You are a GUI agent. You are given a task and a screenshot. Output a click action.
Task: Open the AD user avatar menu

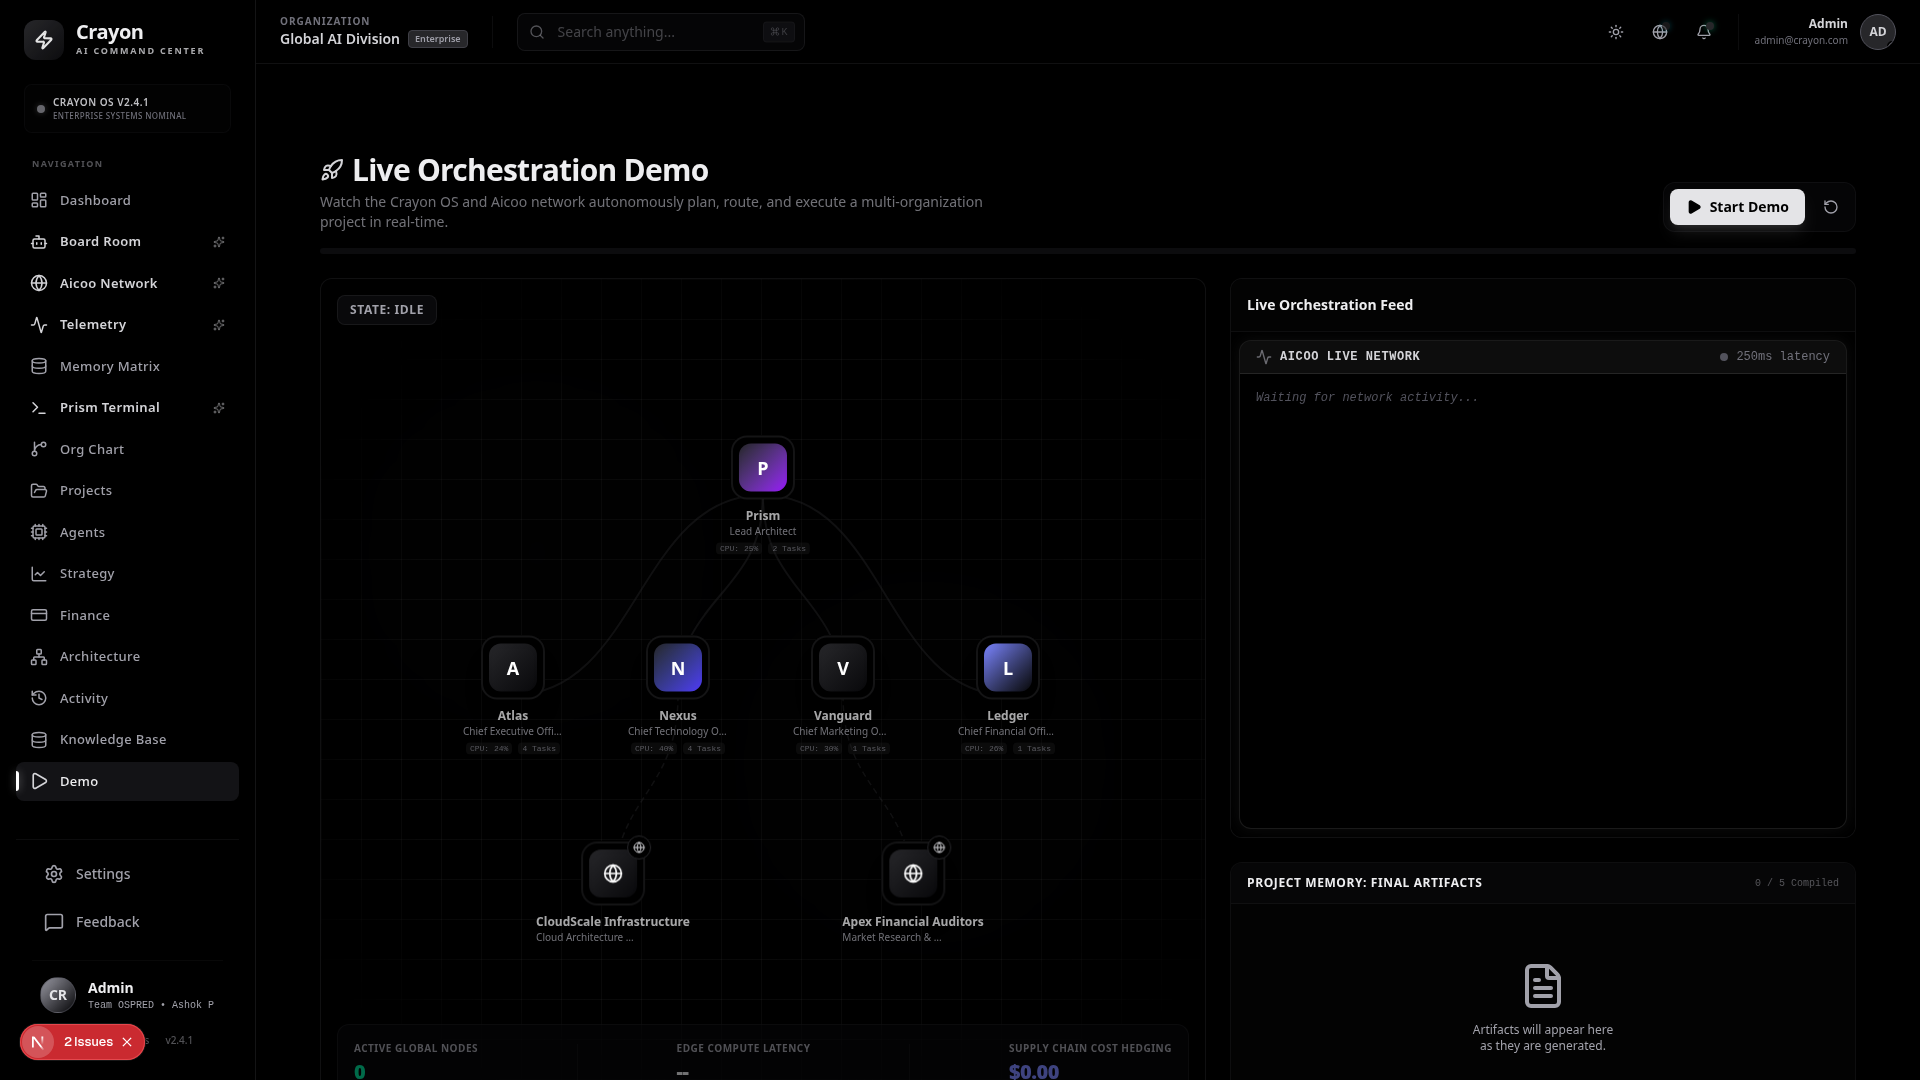point(1878,32)
